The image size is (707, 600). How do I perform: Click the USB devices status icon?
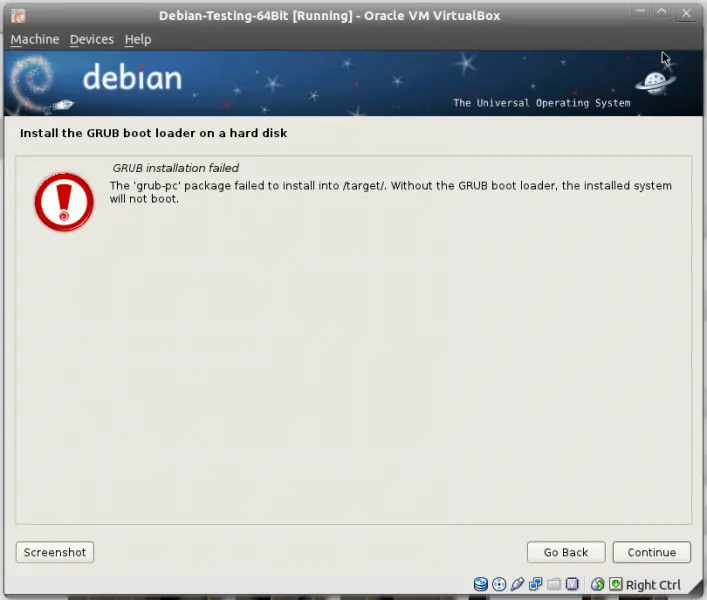tap(517, 584)
